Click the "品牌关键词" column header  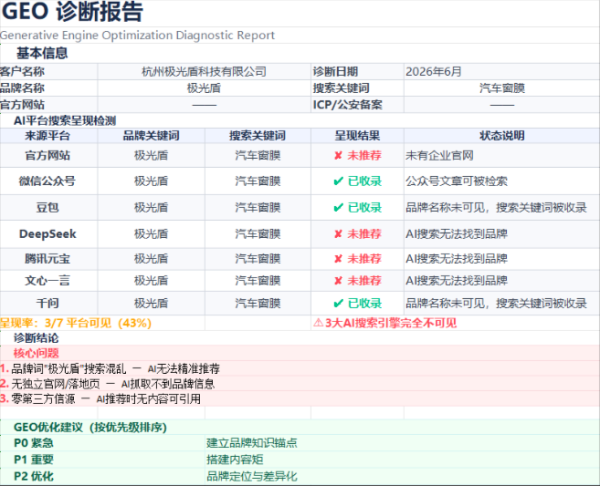point(151,135)
